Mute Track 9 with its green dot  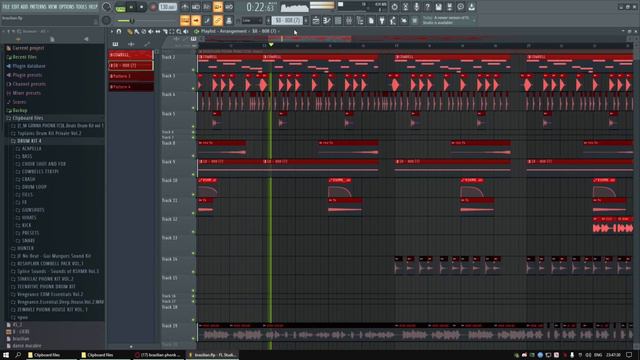tap(193, 175)
